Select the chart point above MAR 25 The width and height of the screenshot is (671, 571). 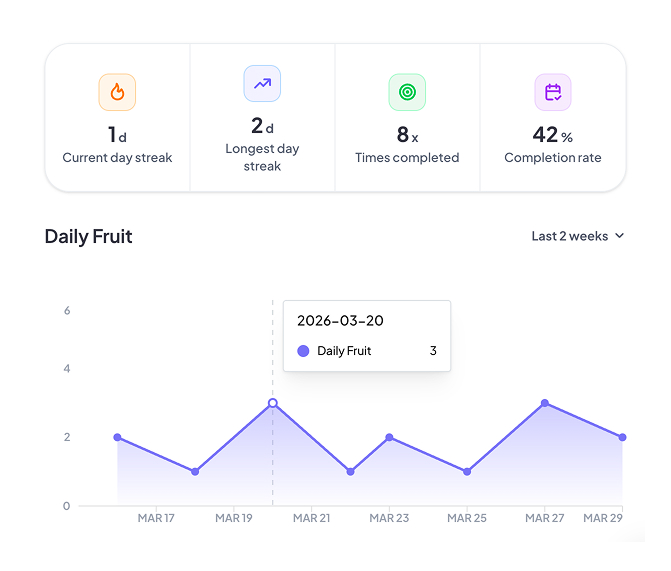[467, 471]
